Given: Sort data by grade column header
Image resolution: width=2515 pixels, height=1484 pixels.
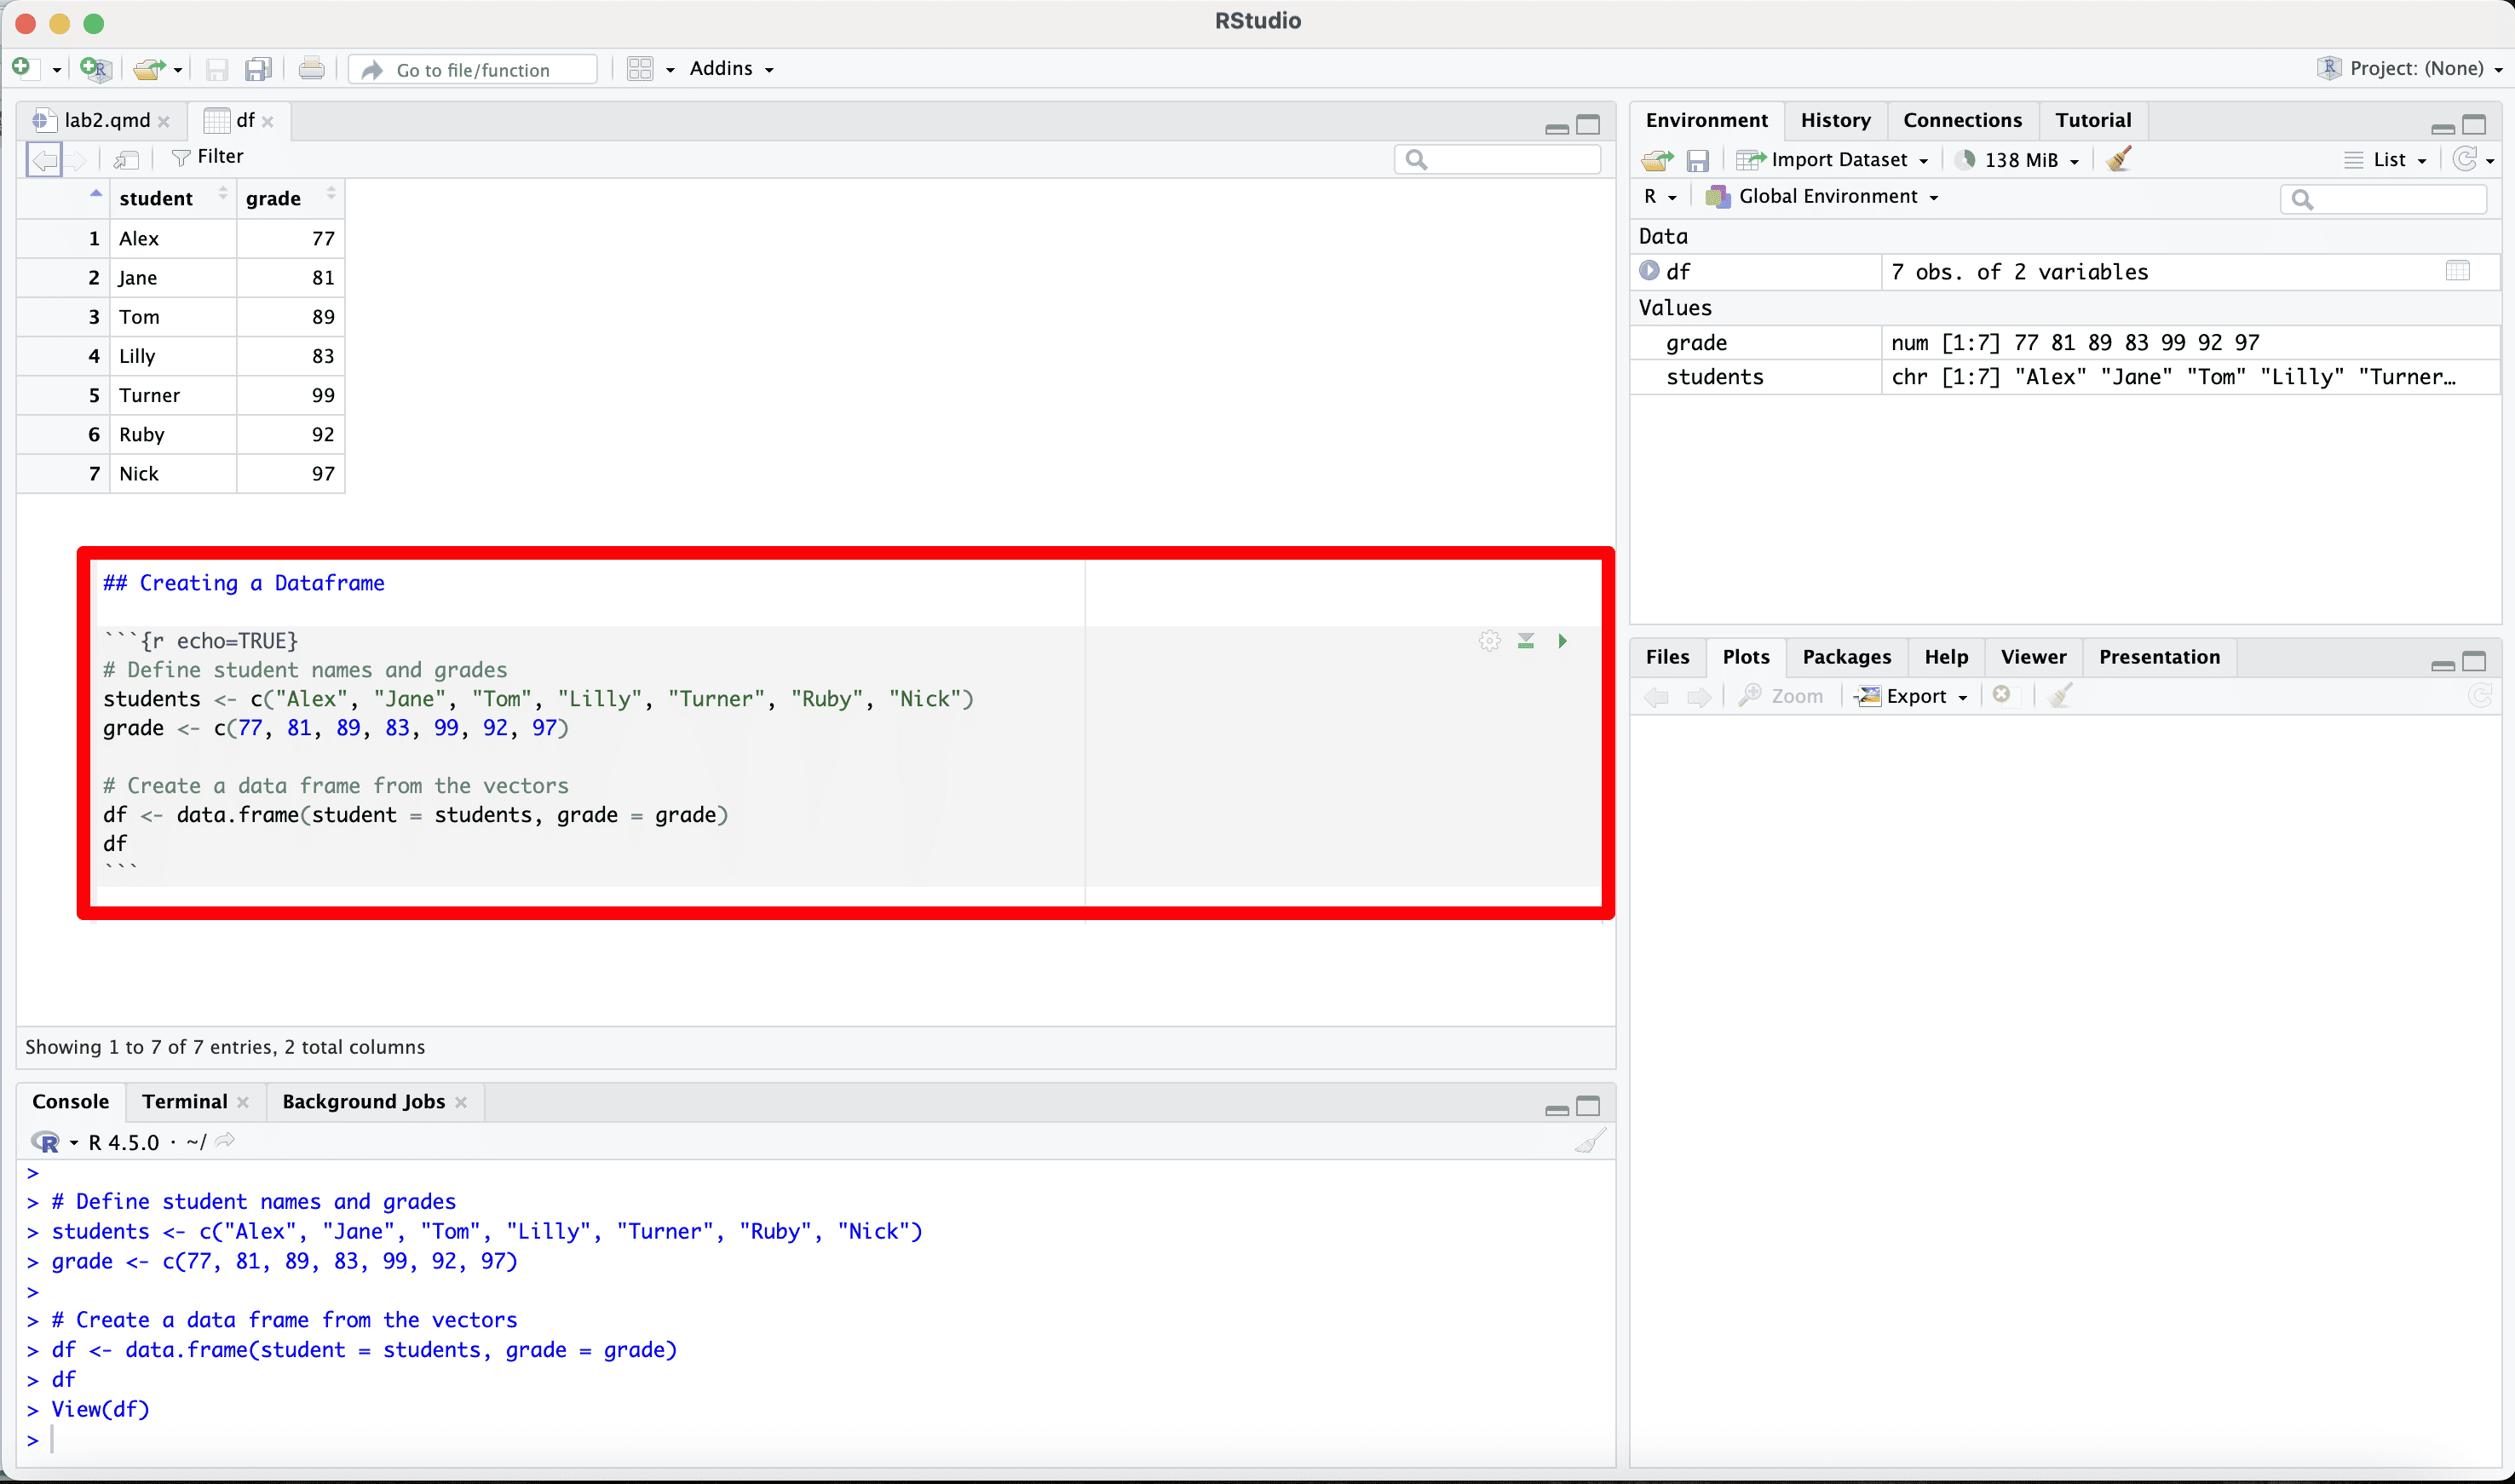Looking at the screenshot, I should pos(274,198).
